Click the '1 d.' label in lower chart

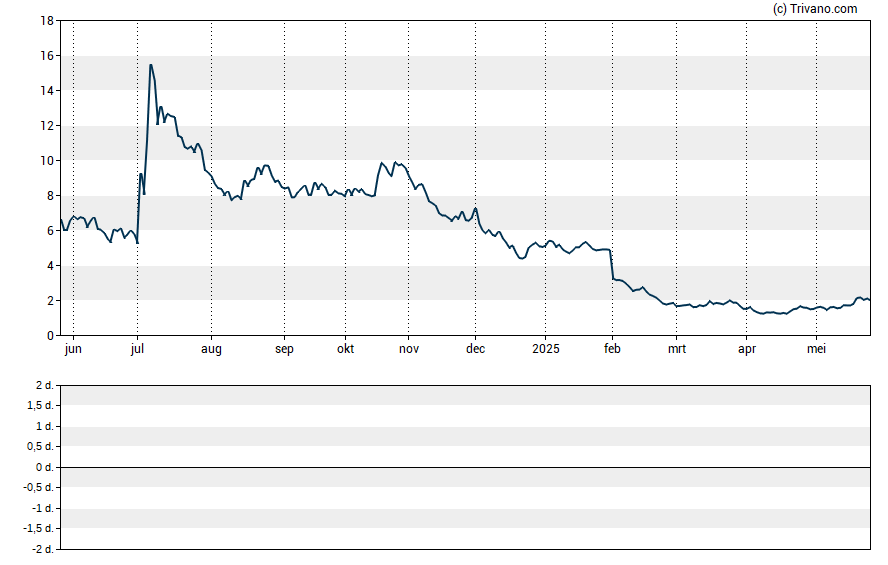pos(44,426)
